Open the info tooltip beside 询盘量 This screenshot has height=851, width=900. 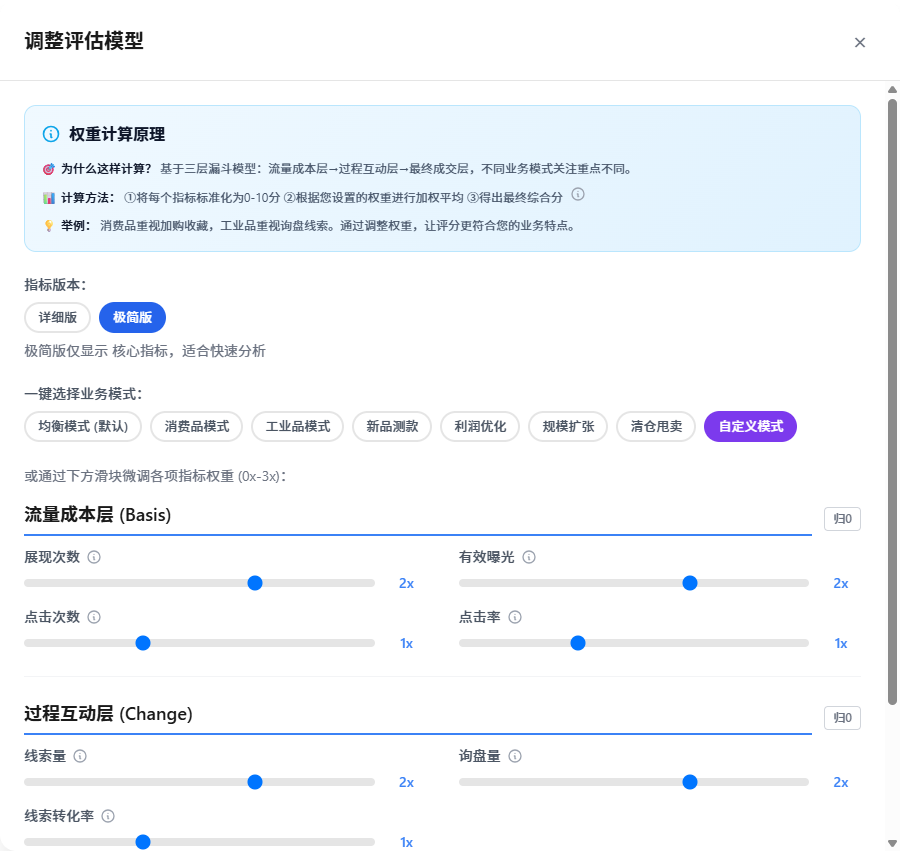[514, 756]
